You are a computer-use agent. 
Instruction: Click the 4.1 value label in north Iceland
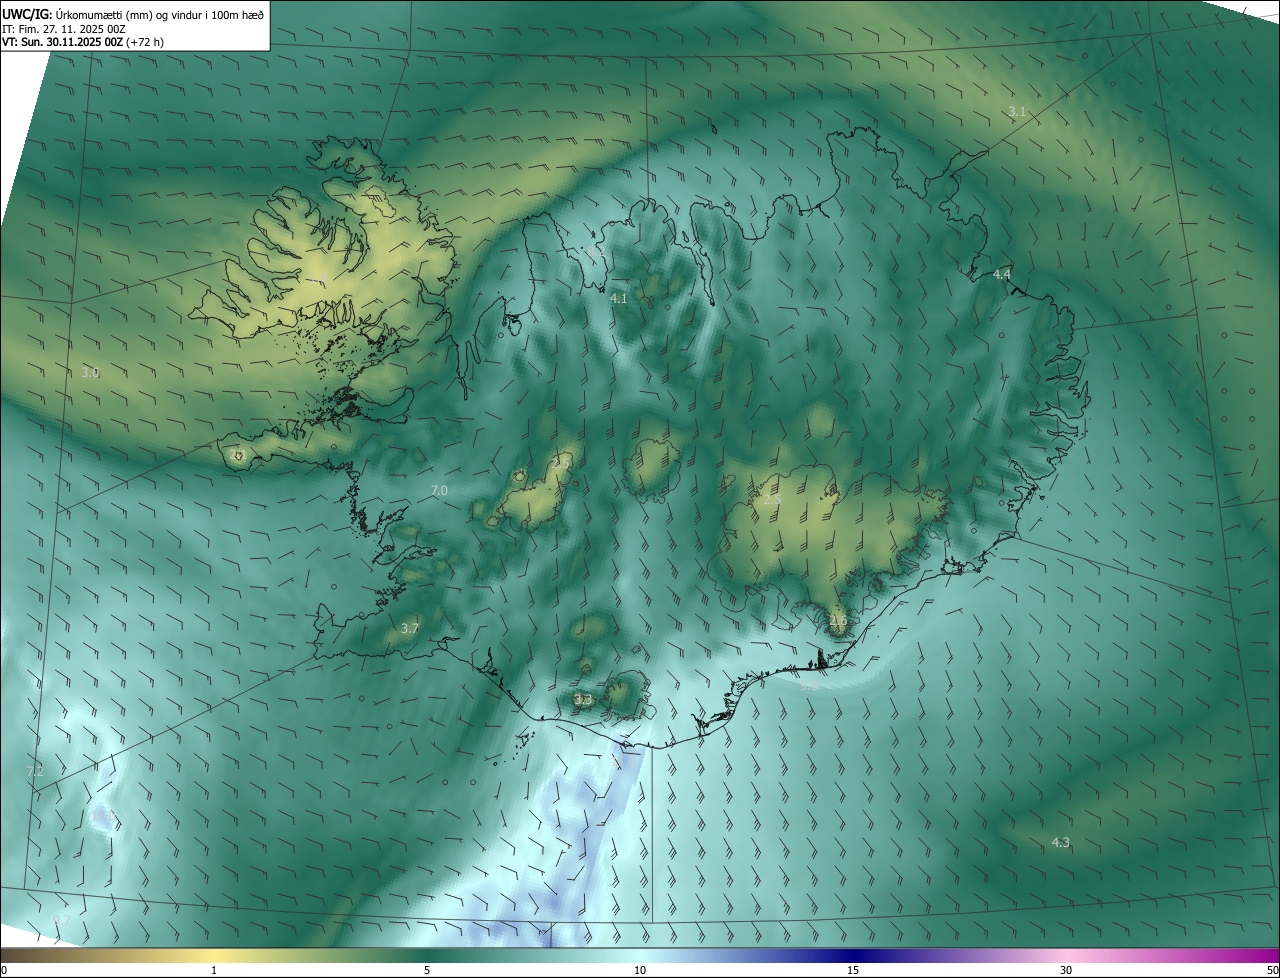619,298
